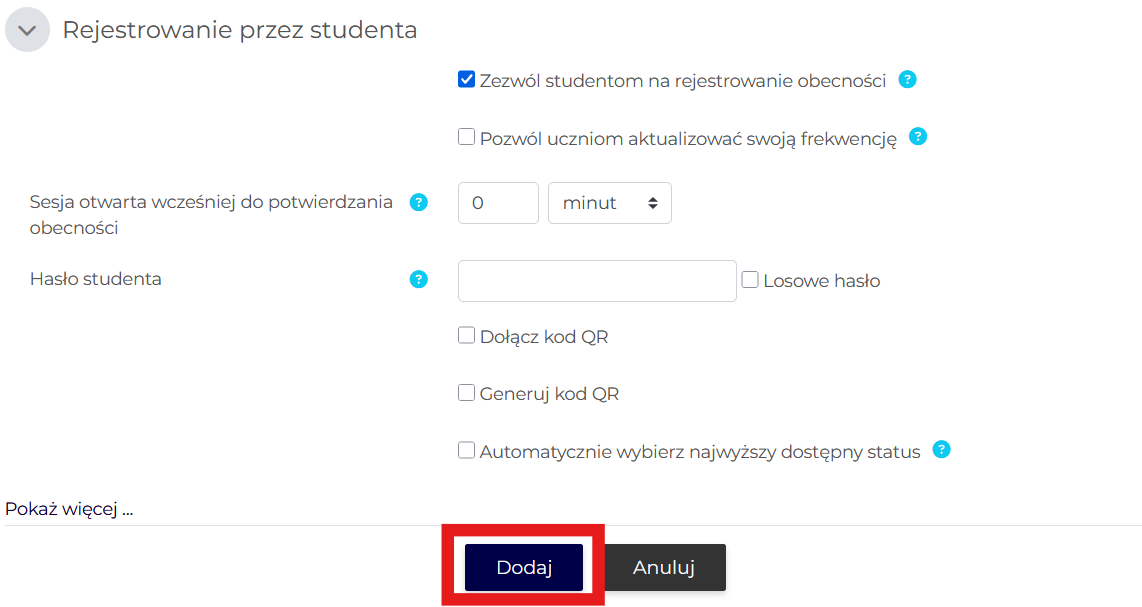Uncheck 'Zezwól studentom na rejestrowanie obecności'
Screen dimensions: 1142x607
tap(466, 80)
